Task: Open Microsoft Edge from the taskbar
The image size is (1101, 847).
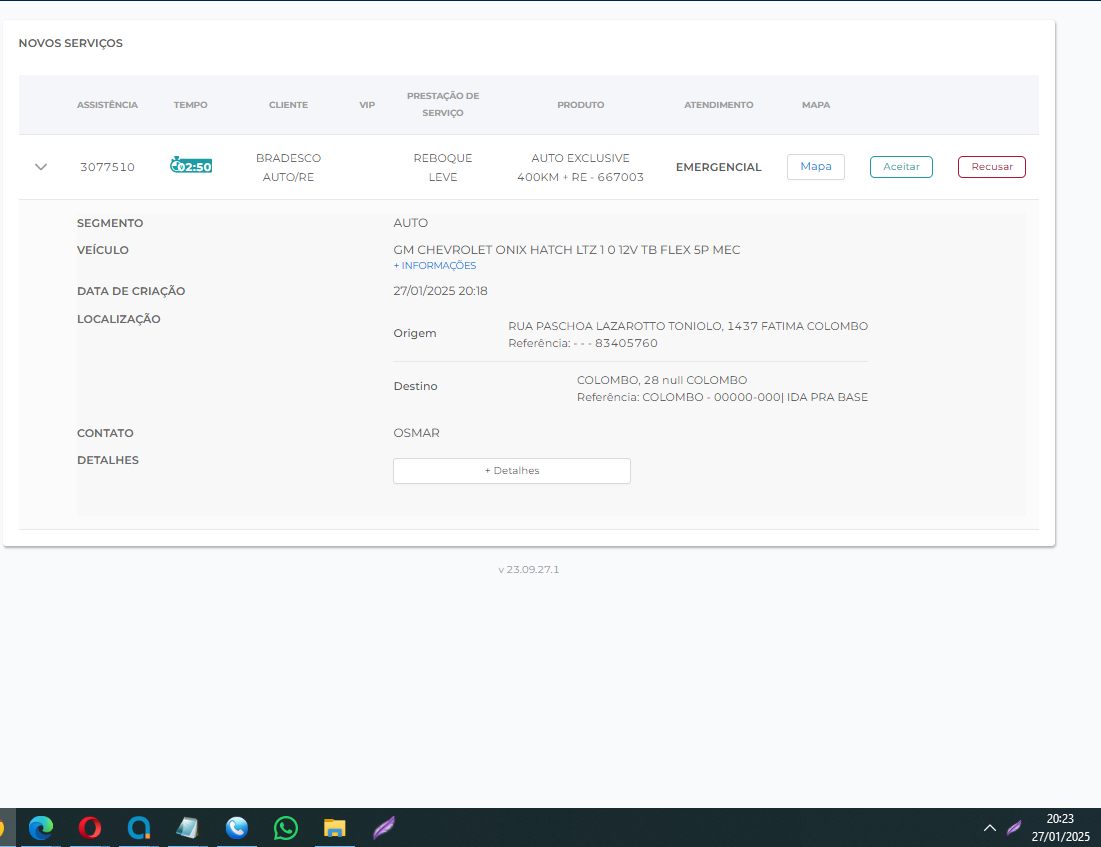Action: (x=41, y=828)
